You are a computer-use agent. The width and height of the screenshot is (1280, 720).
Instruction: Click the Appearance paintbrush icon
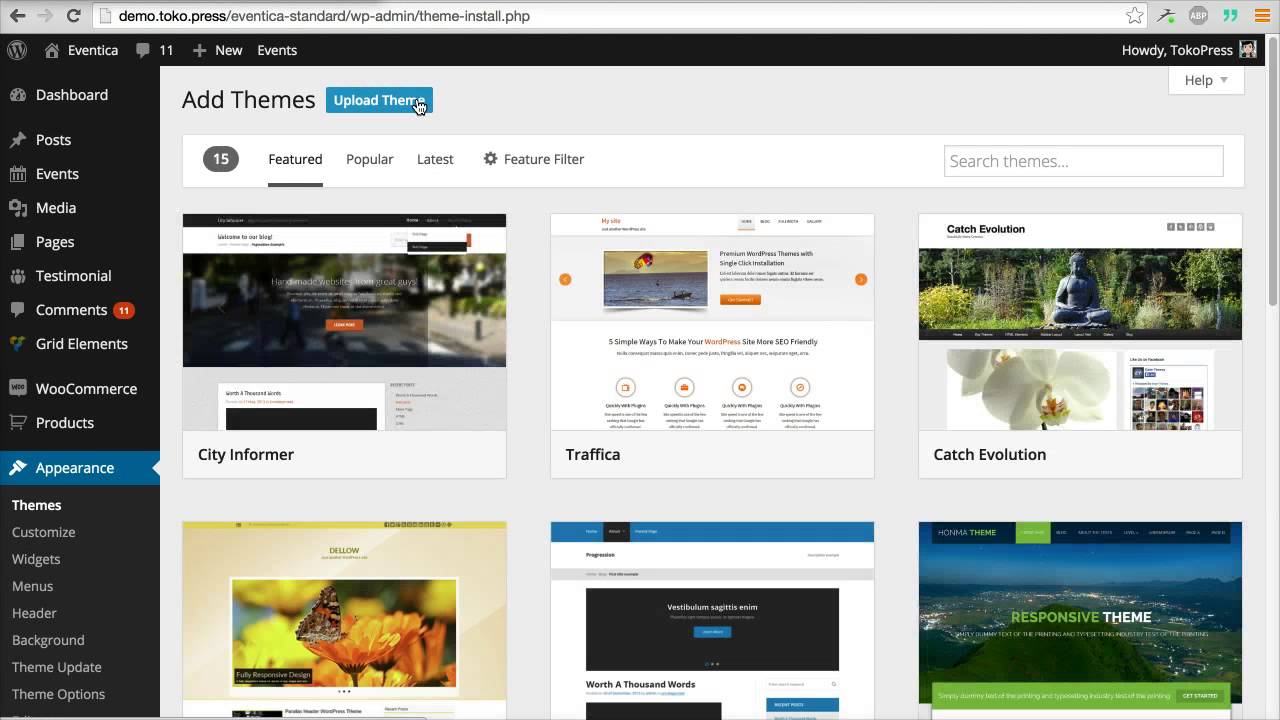[18, 468]
